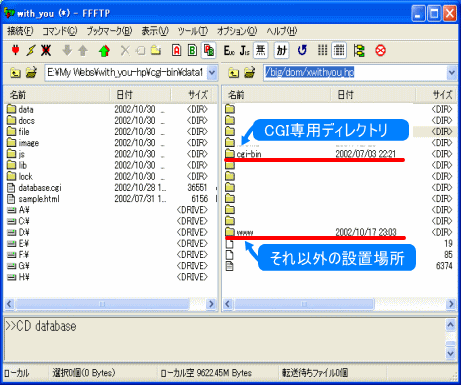Image resolution: width=461 pixels, height=385 pixels.
Task: Sort remote list by サイズ header
Action: (x=436, y=95)
